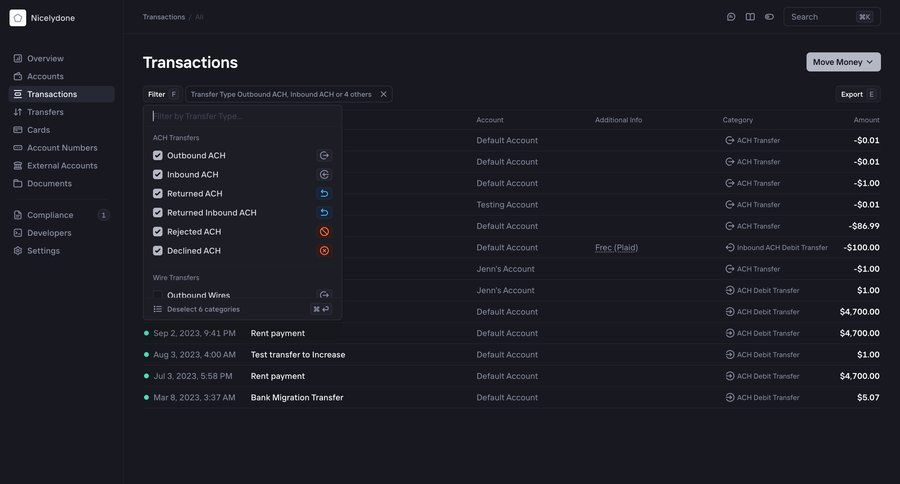Click the Outbound ACH arrow icon in filter

click(324, 156)
